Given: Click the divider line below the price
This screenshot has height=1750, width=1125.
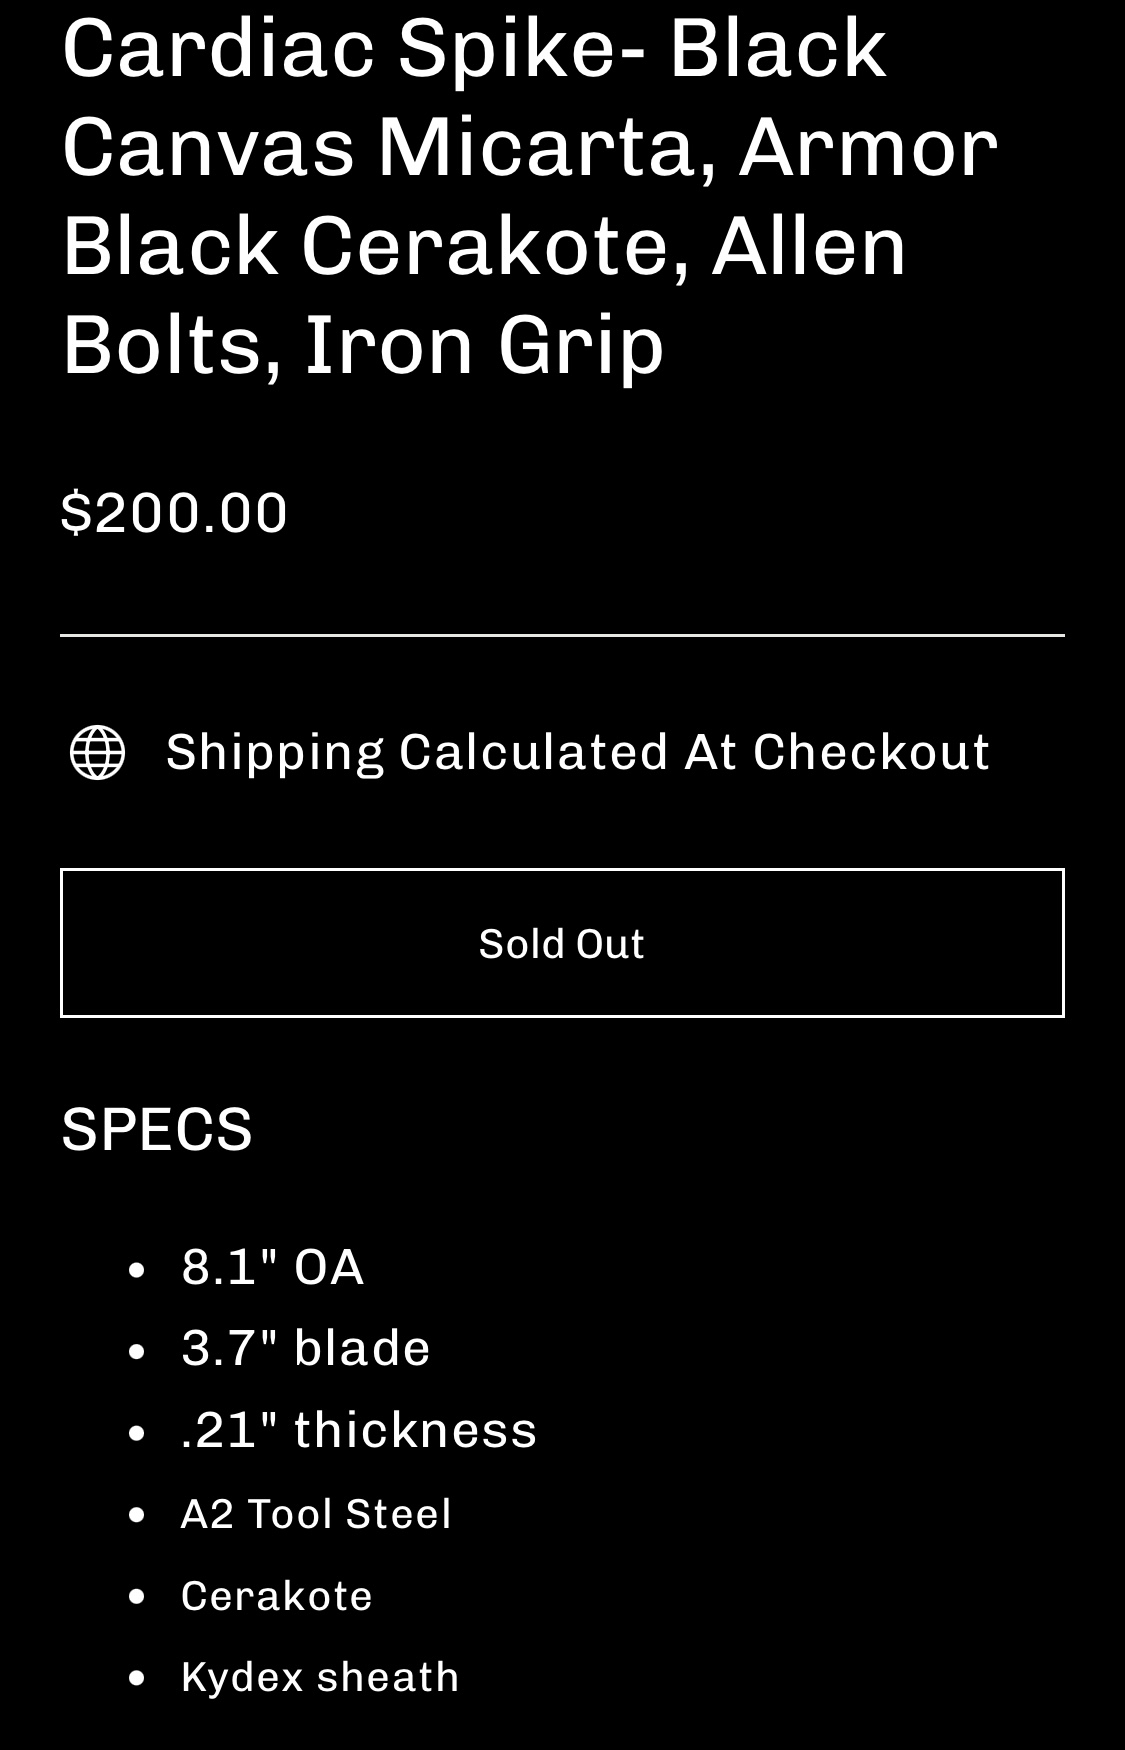Looking at the screenshot, I should (x=562, y=635).
